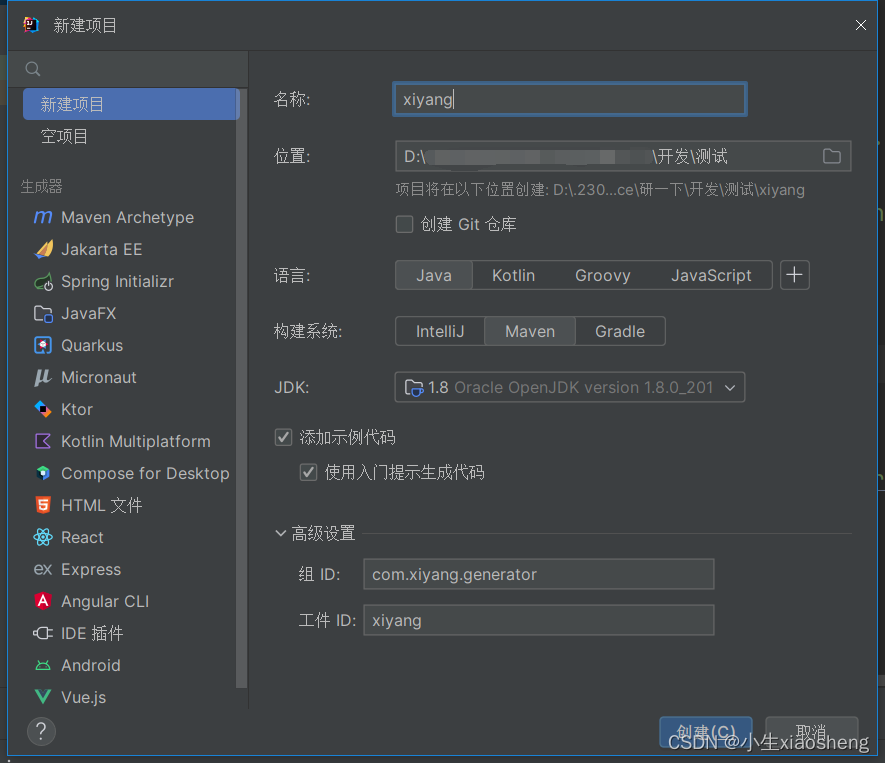Click the Spring Initializr icon
Screen dimensions: 885x763
43,282
